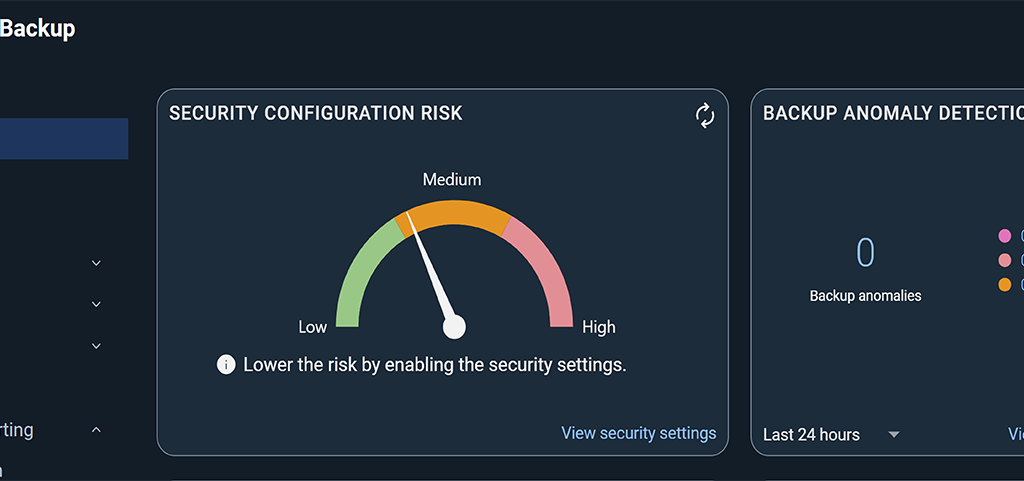This screenshot has height=481, width=1024.
Task: Open the View security settings link
Action: (x=638, y=433)
